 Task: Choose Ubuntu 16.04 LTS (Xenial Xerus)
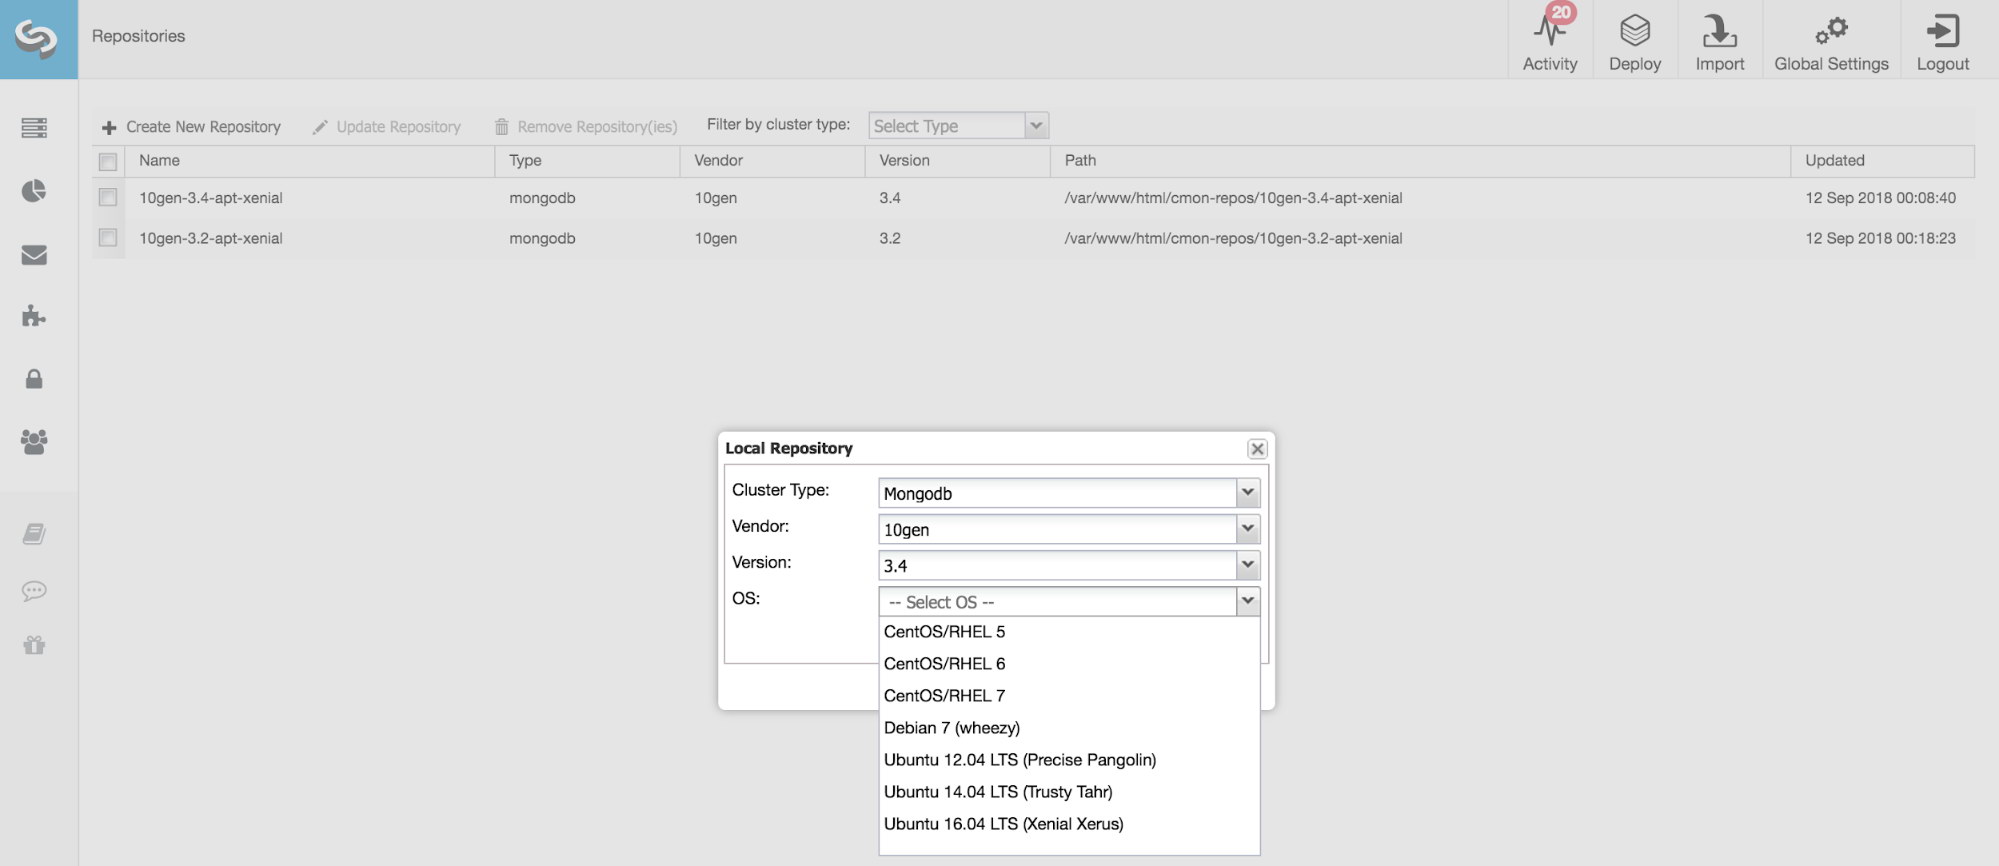(x=1069, y=824)
